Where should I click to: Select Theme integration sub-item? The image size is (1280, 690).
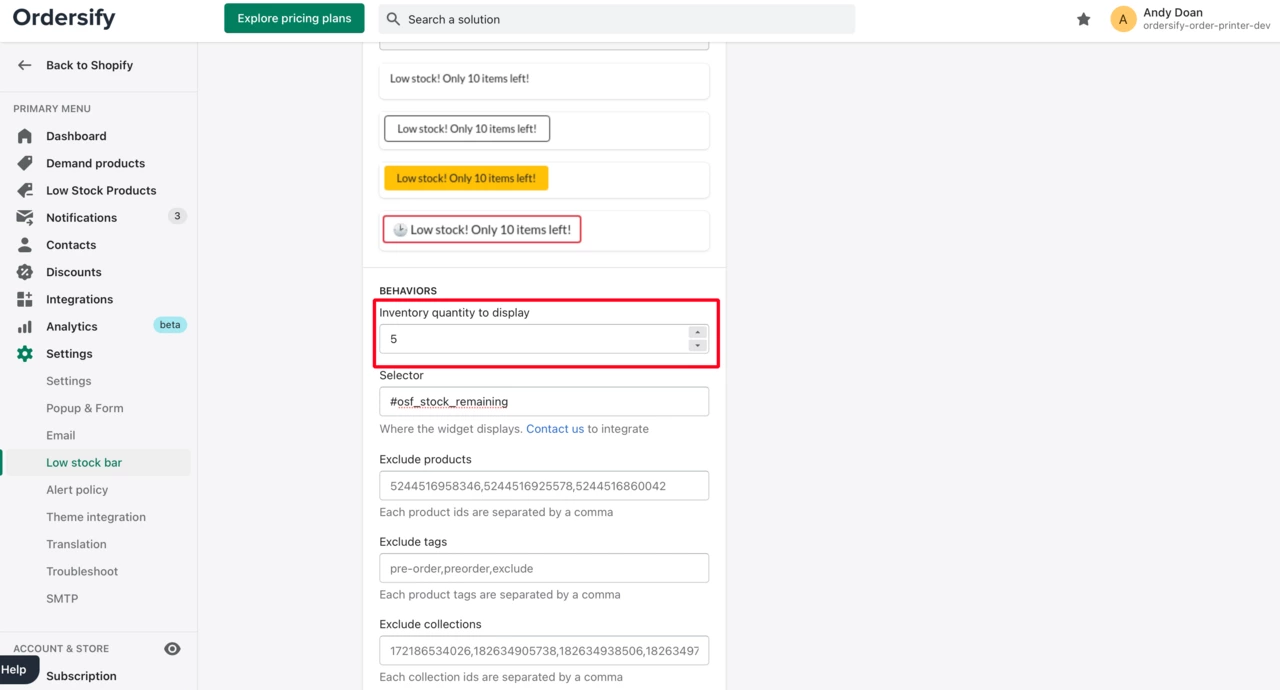96,517
